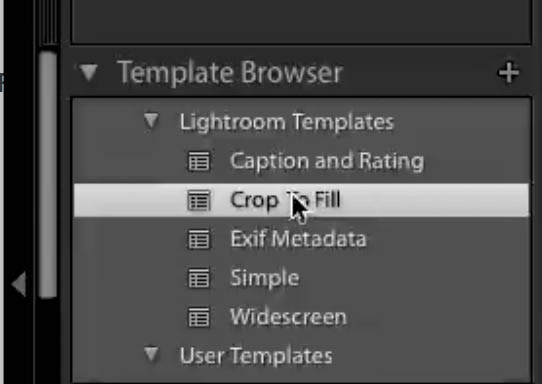
Task: Click the dark preview area above Template Browser
Action: coord(301,21)
